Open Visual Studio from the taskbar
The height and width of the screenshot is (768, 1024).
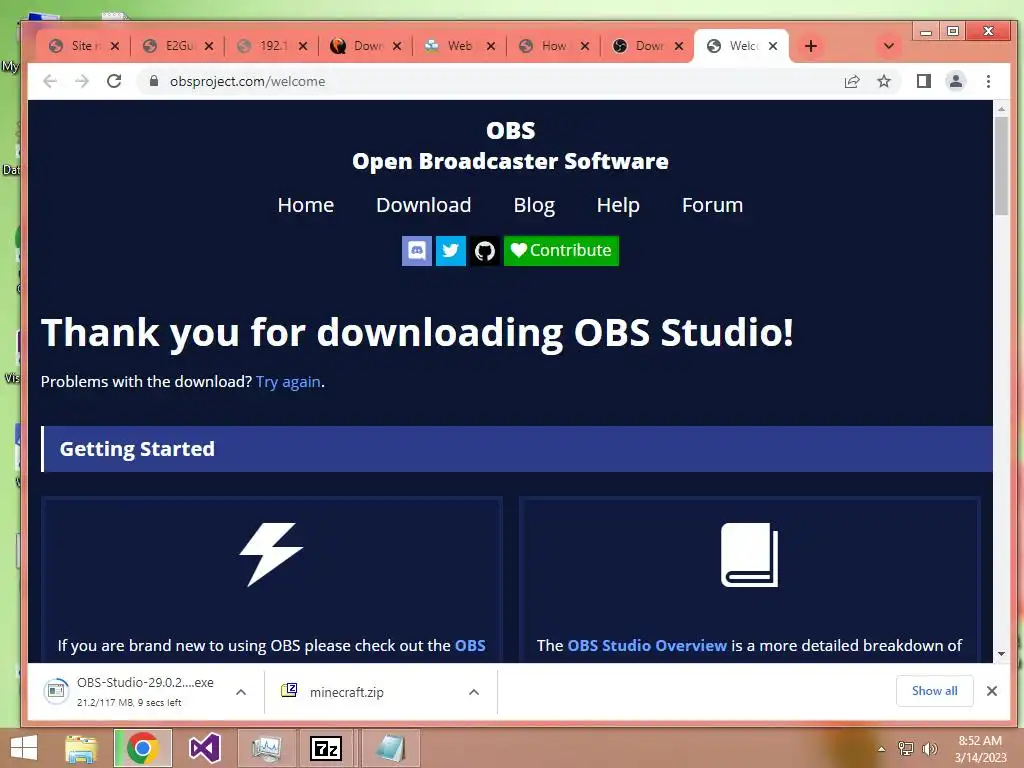(x=204, y=748)
